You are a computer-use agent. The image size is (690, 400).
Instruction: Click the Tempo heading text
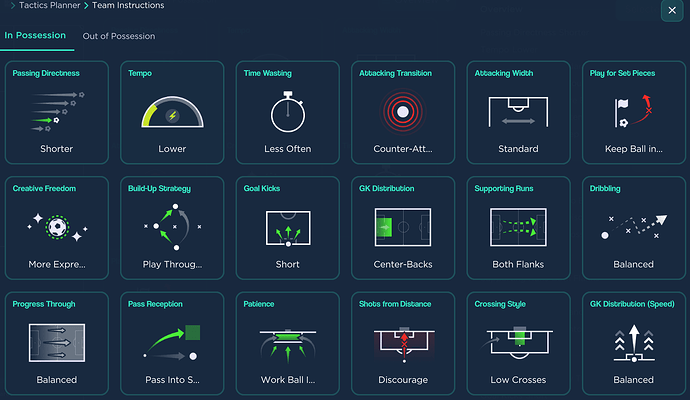[x=140, y=73]
